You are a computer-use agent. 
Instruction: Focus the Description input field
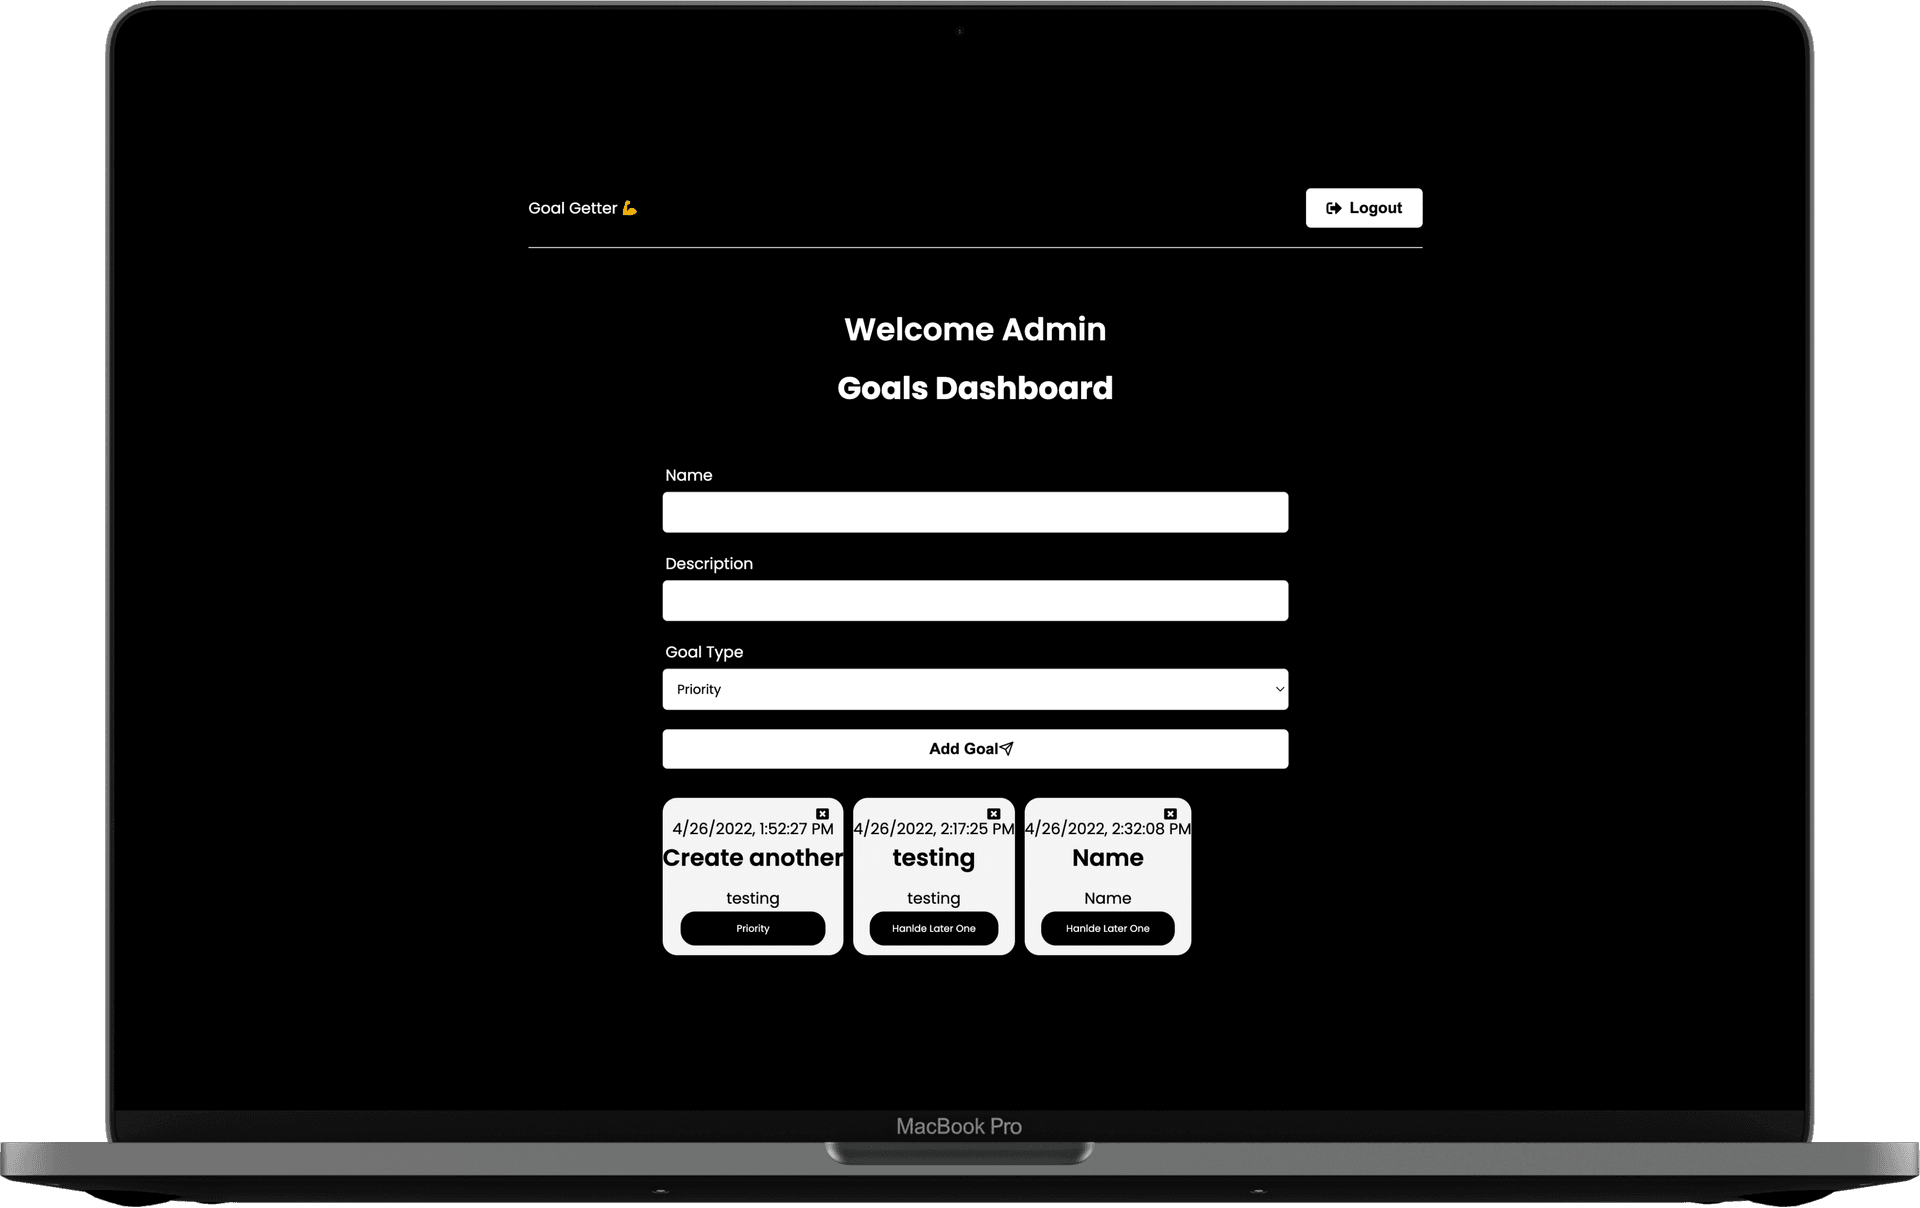tap(974, 601)
